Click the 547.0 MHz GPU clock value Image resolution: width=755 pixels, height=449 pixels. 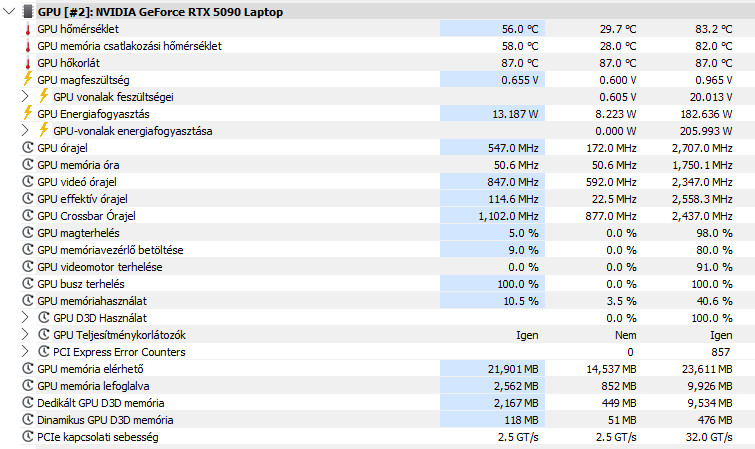(x=513, y=148)
